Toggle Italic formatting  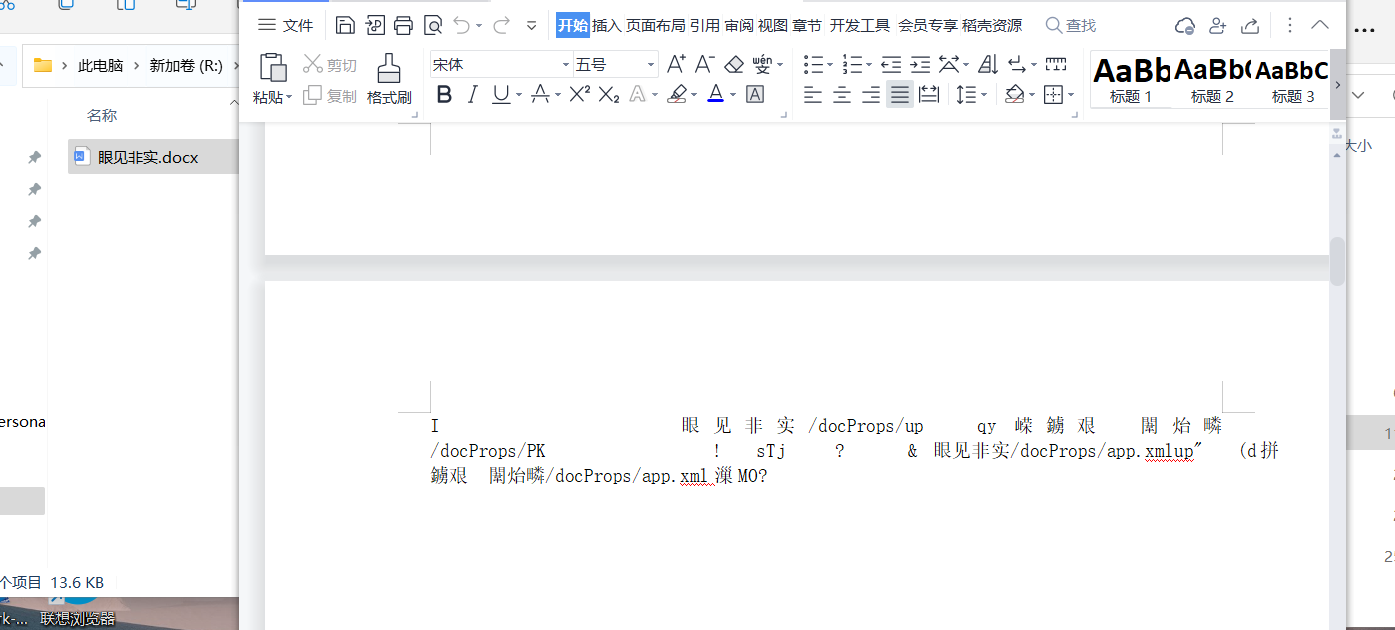[473, 94]
